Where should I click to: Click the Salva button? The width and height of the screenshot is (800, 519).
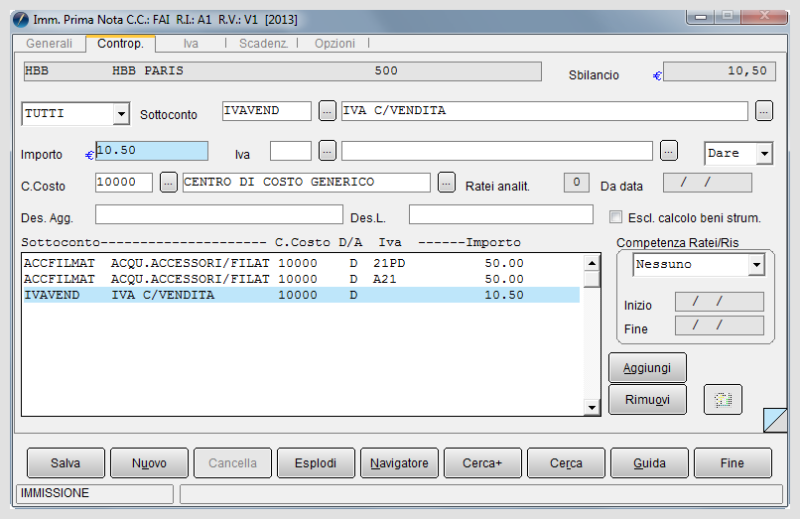[x=65, y=463]
